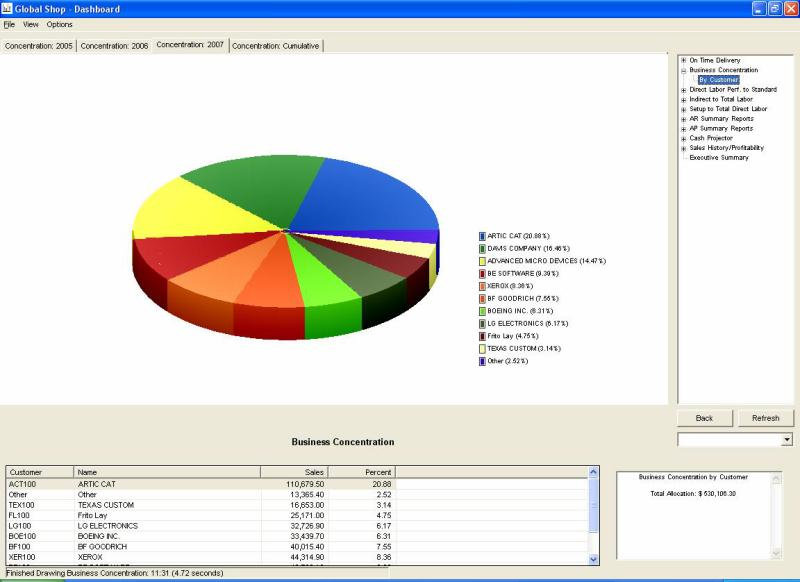Click BOEING INC. light green legend swatch
The width and height of the screenshot is (800, 582).
pos(482,311)
